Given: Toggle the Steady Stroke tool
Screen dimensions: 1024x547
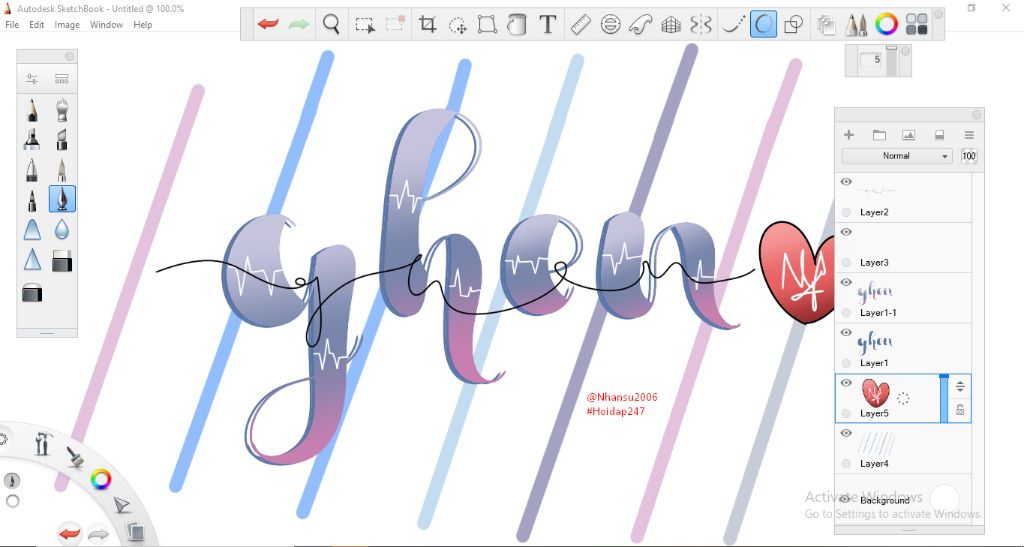Looking at the screenshot, I should pyautogui.click(x=733, y=25).
